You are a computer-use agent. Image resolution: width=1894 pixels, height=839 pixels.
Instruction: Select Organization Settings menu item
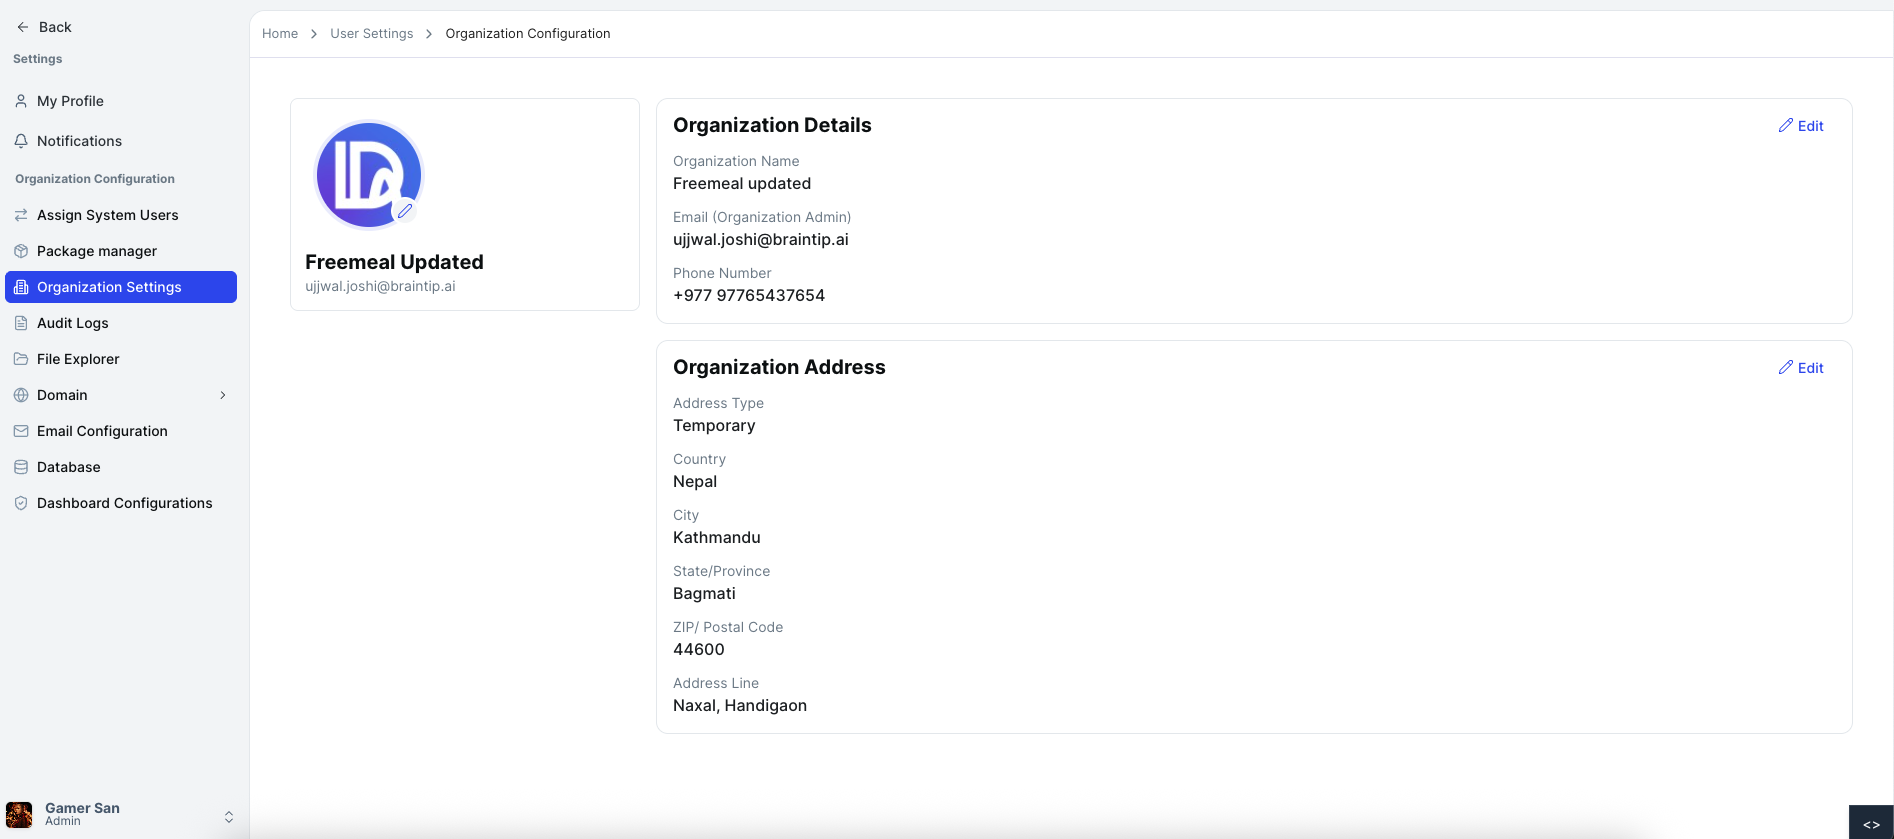point(121,287)
